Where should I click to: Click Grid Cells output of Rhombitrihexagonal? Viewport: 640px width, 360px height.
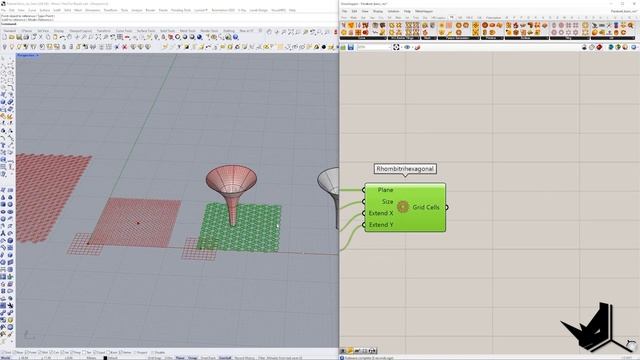click(426, 207)
